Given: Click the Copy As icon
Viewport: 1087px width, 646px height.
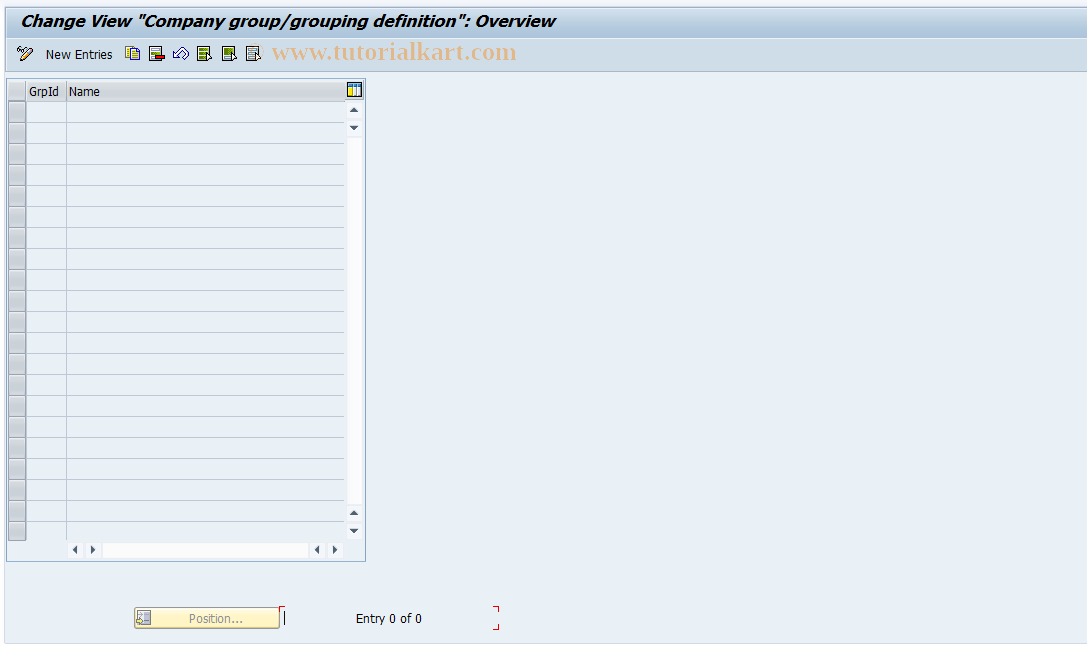Looking at the screenshot, I should (x=132, y=53).
